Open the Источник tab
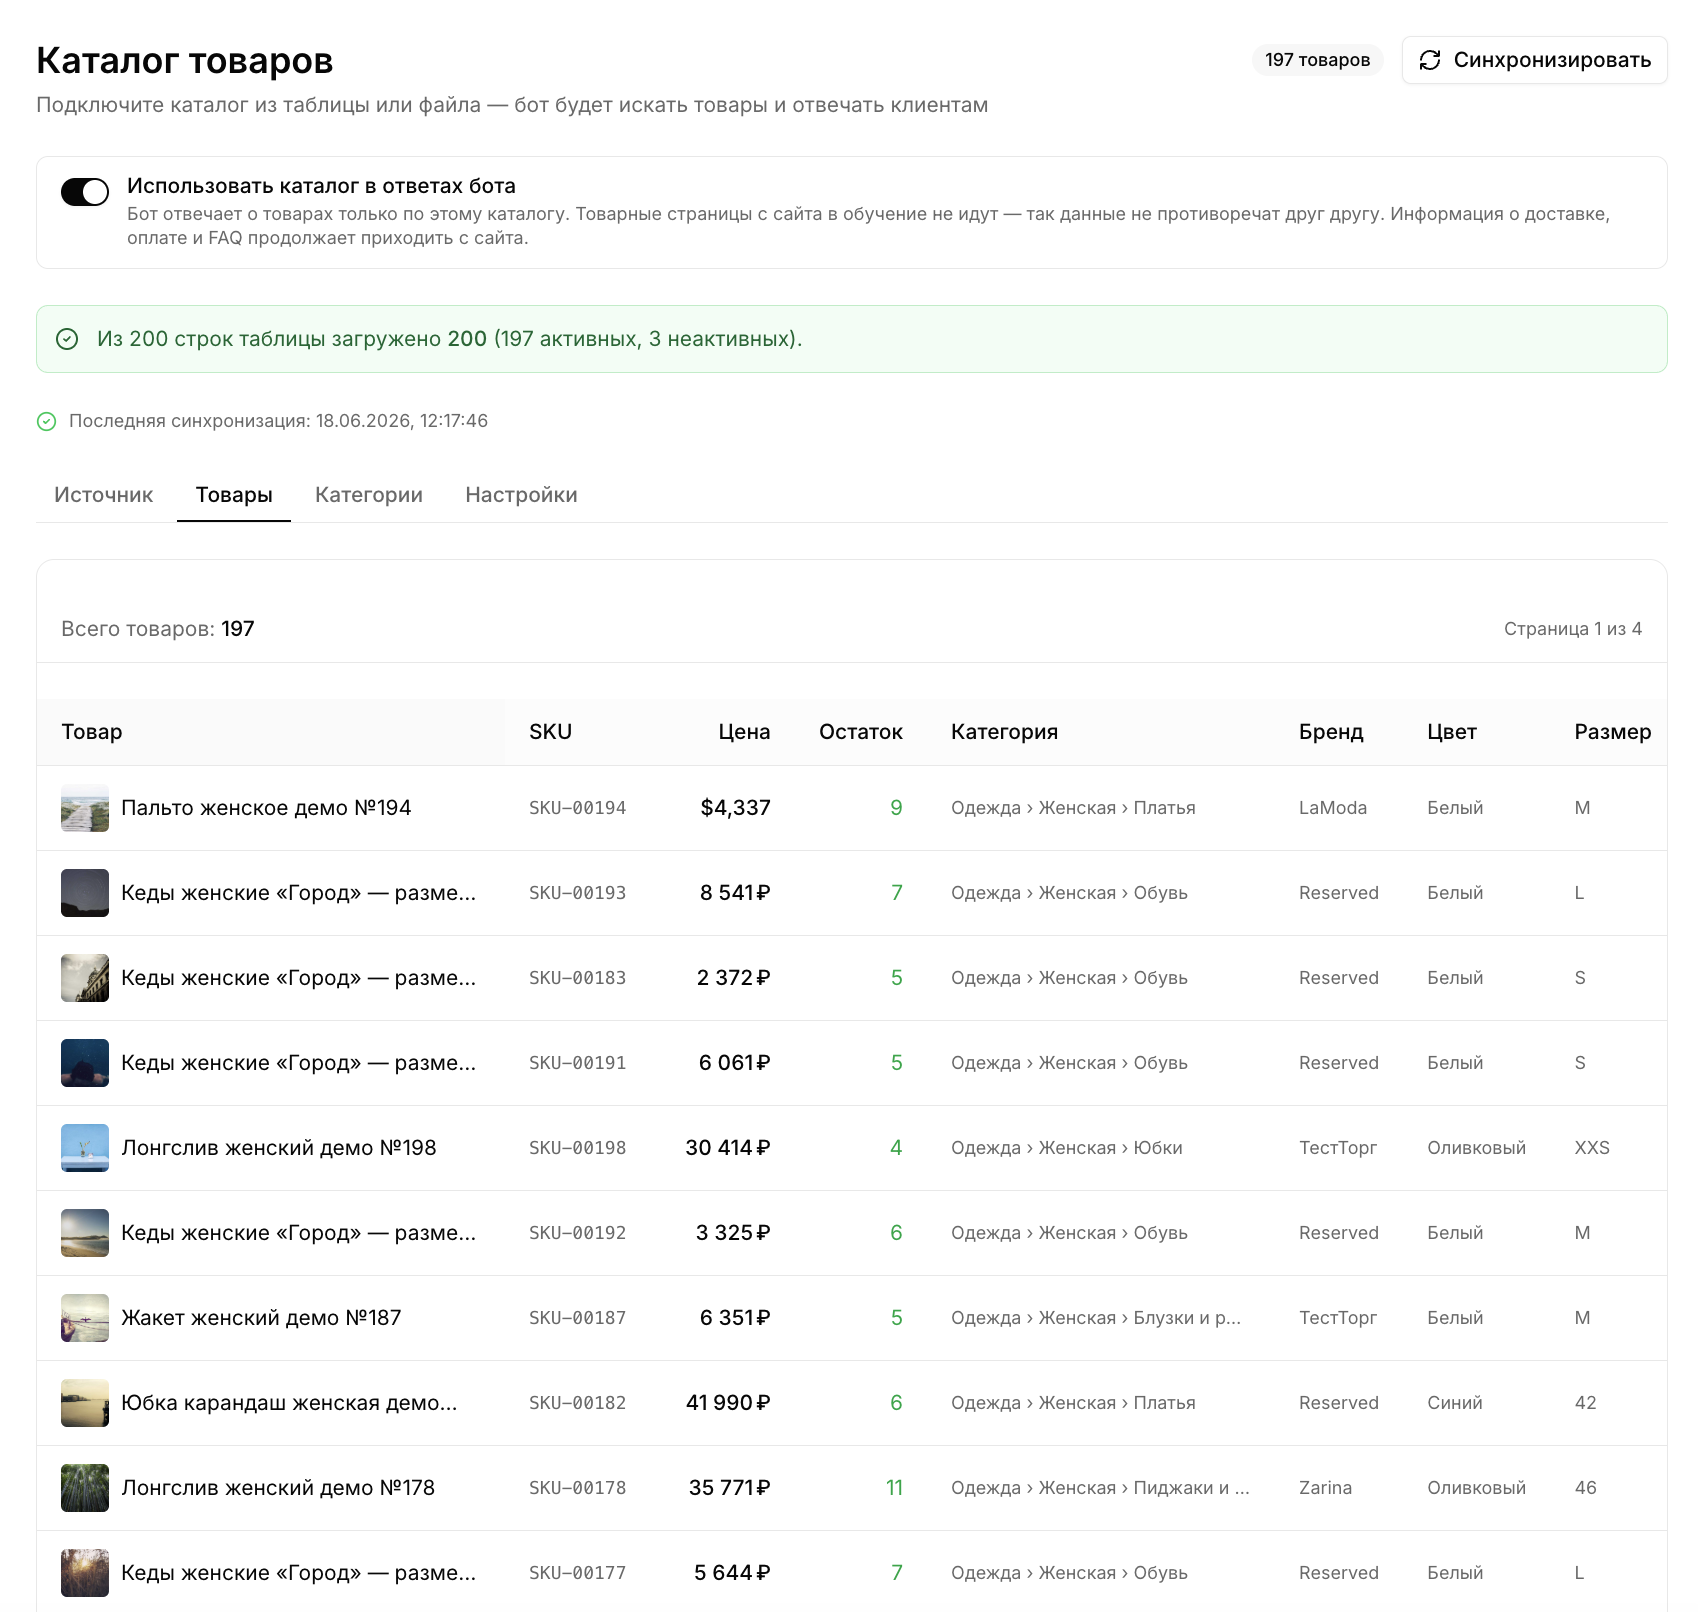Screen dimensions: 1698x1612 tap(104, 495)
